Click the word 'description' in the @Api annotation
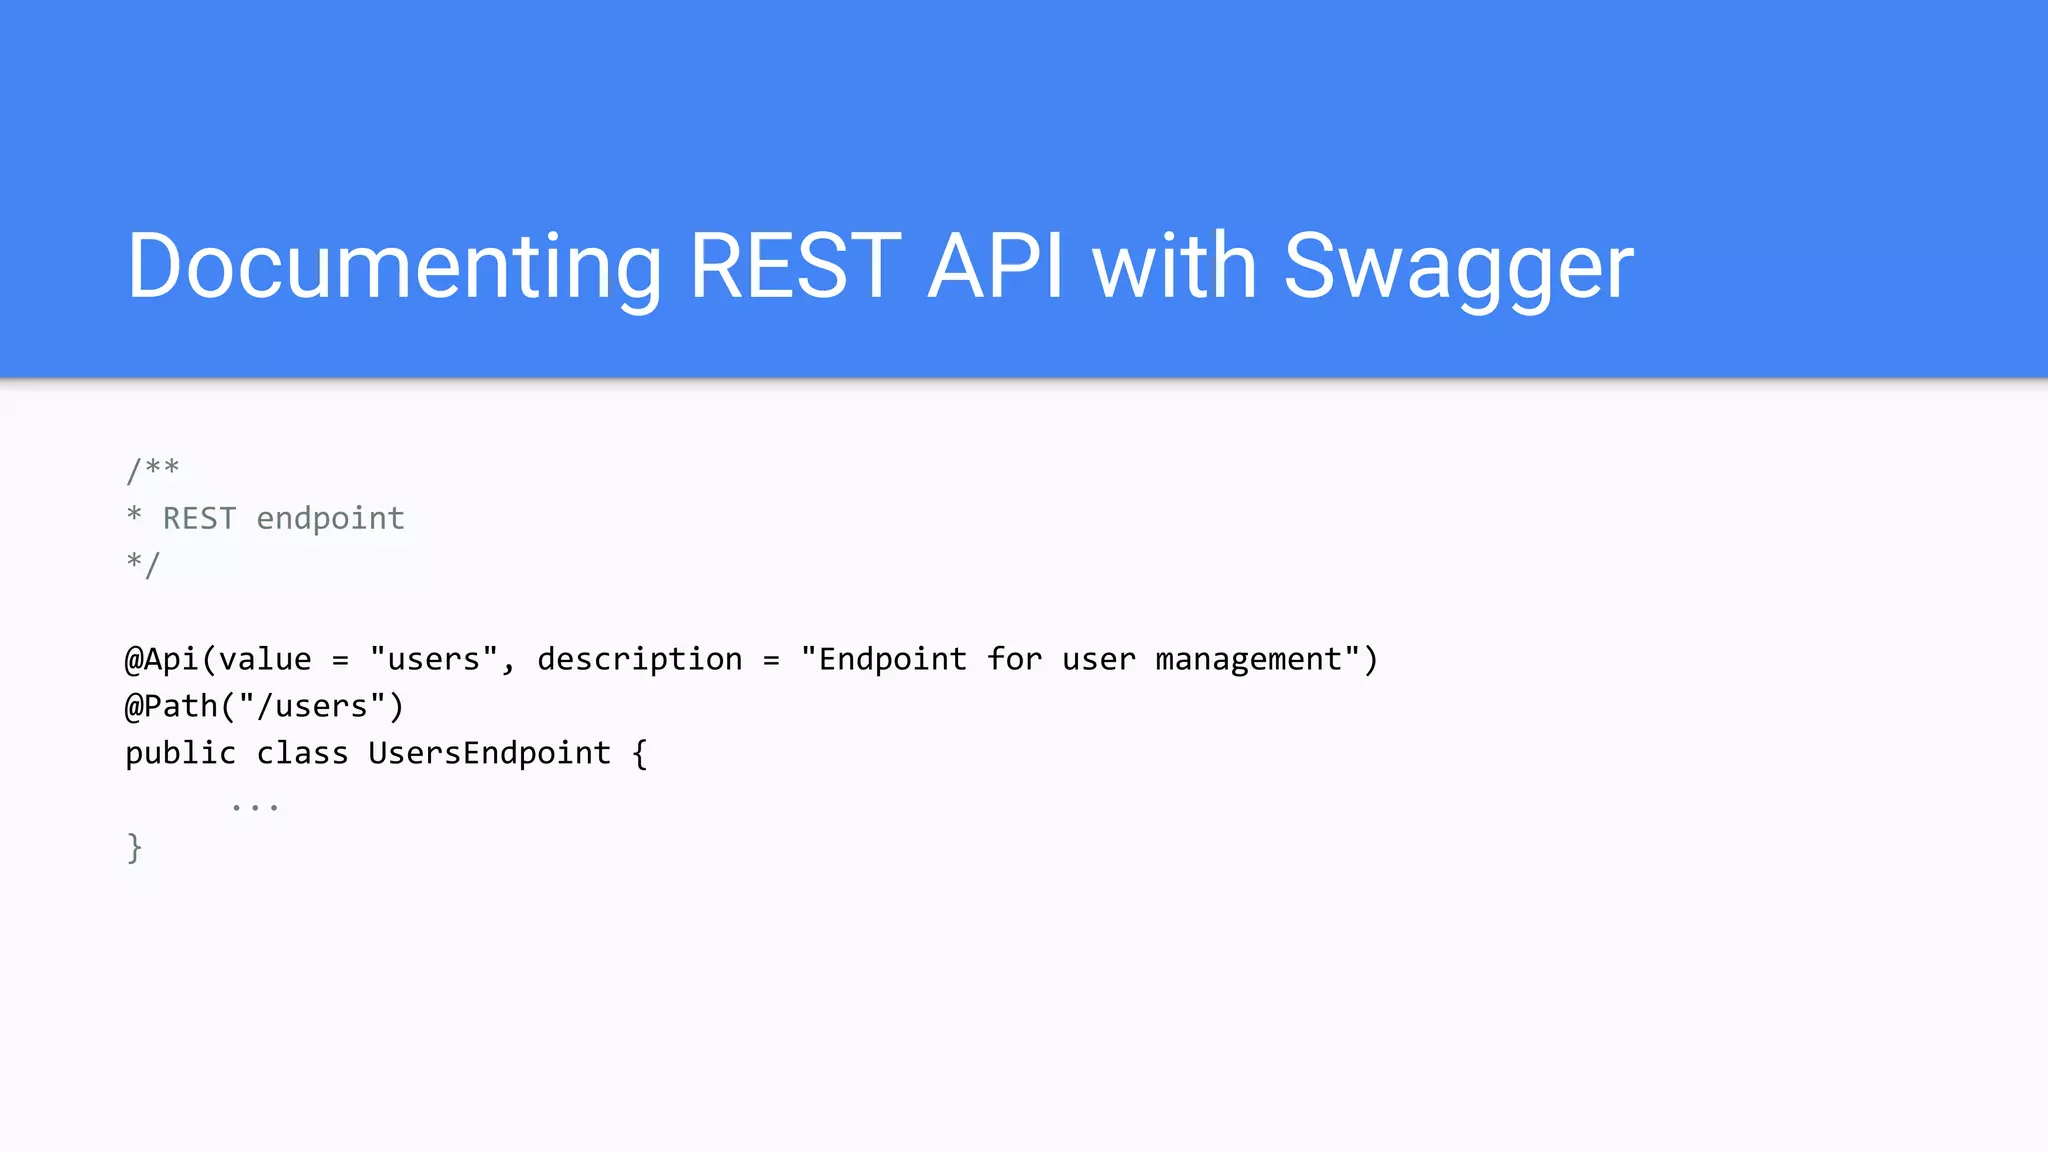 tap(639, 659)
